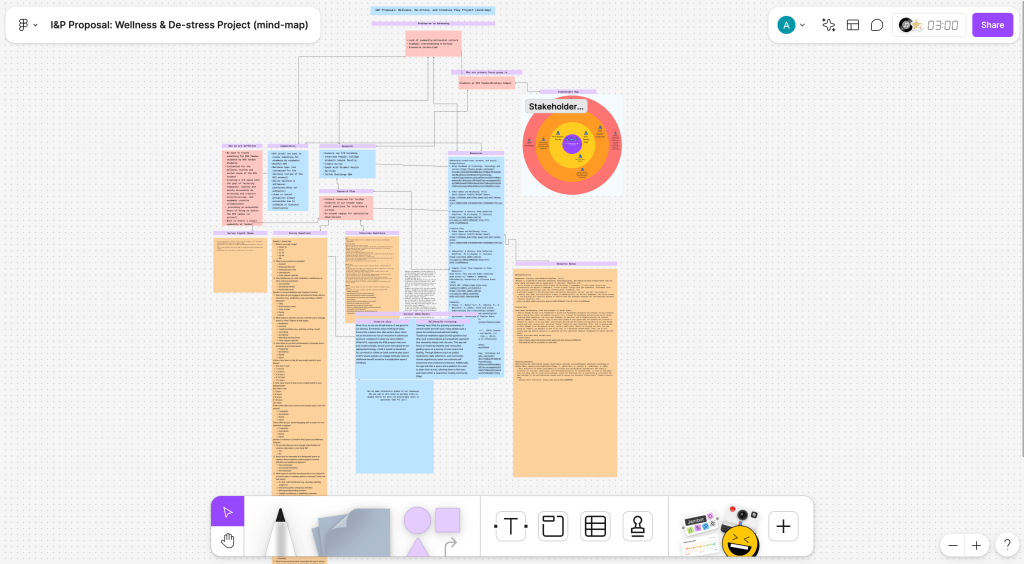1024x564 pixels.
Task: Expand the user avatar dropdown
Action: point(802,25)
